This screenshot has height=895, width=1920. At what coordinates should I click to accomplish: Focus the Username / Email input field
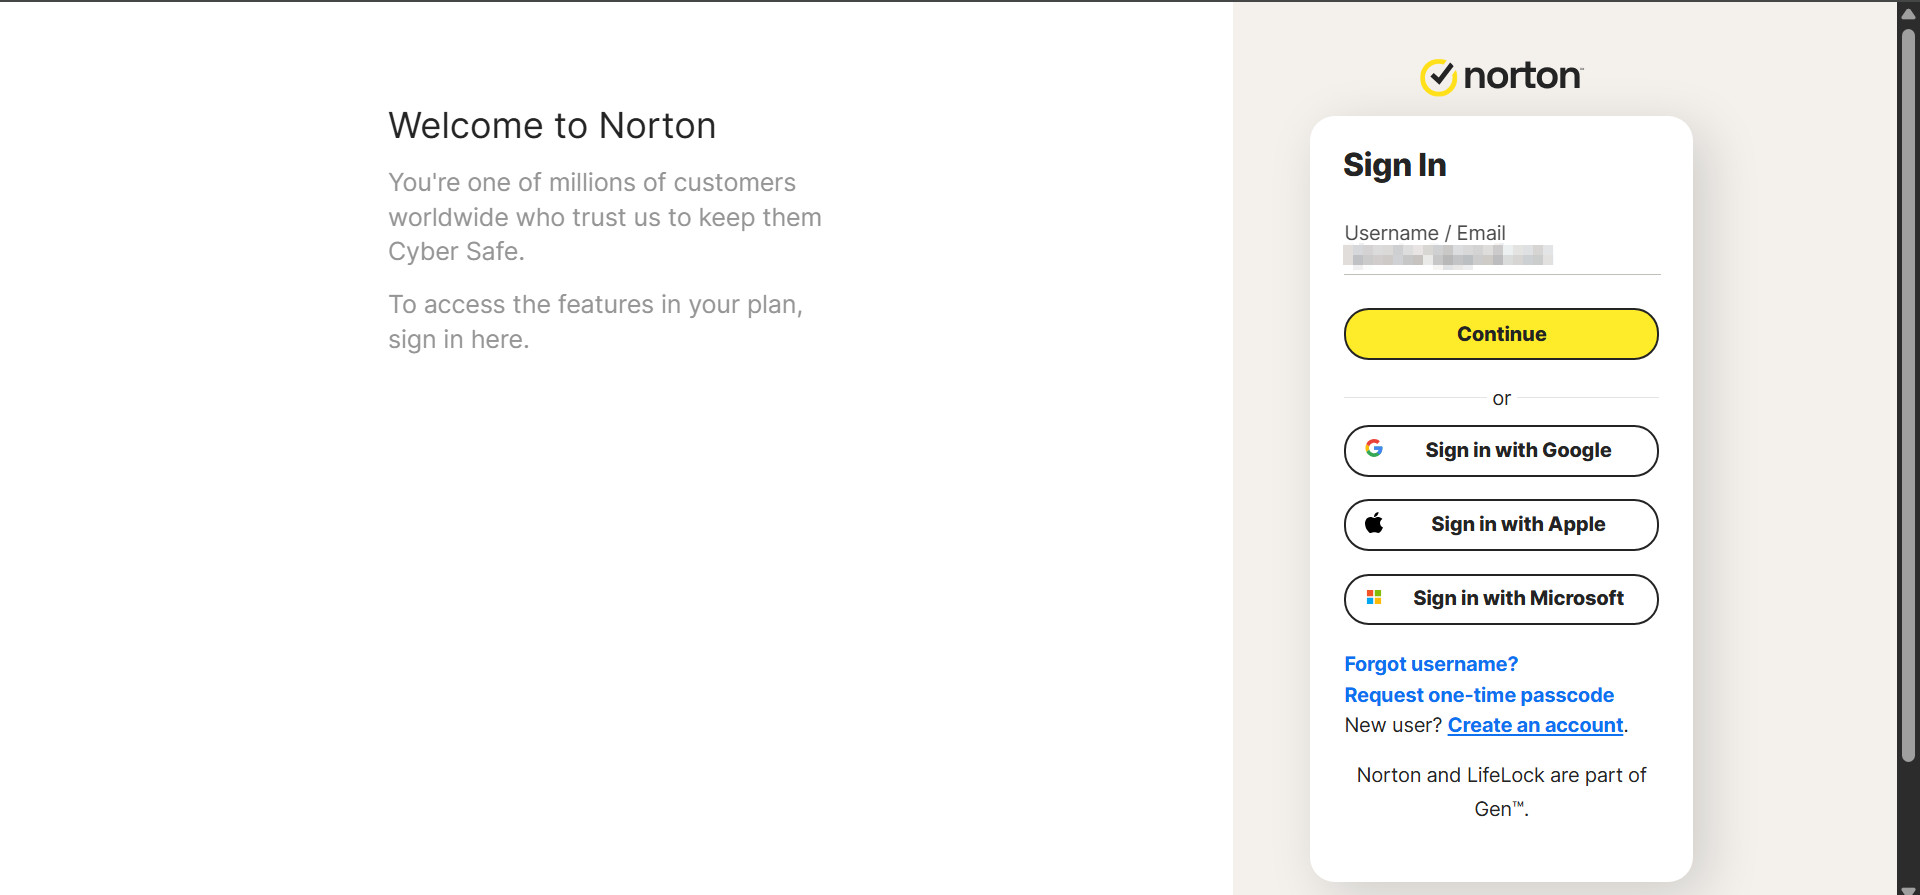(x=1501, y=257)
